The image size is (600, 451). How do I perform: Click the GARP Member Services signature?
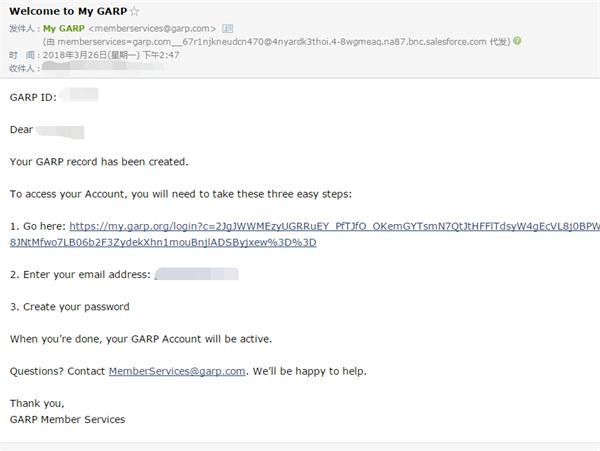[x=68, y=419]
